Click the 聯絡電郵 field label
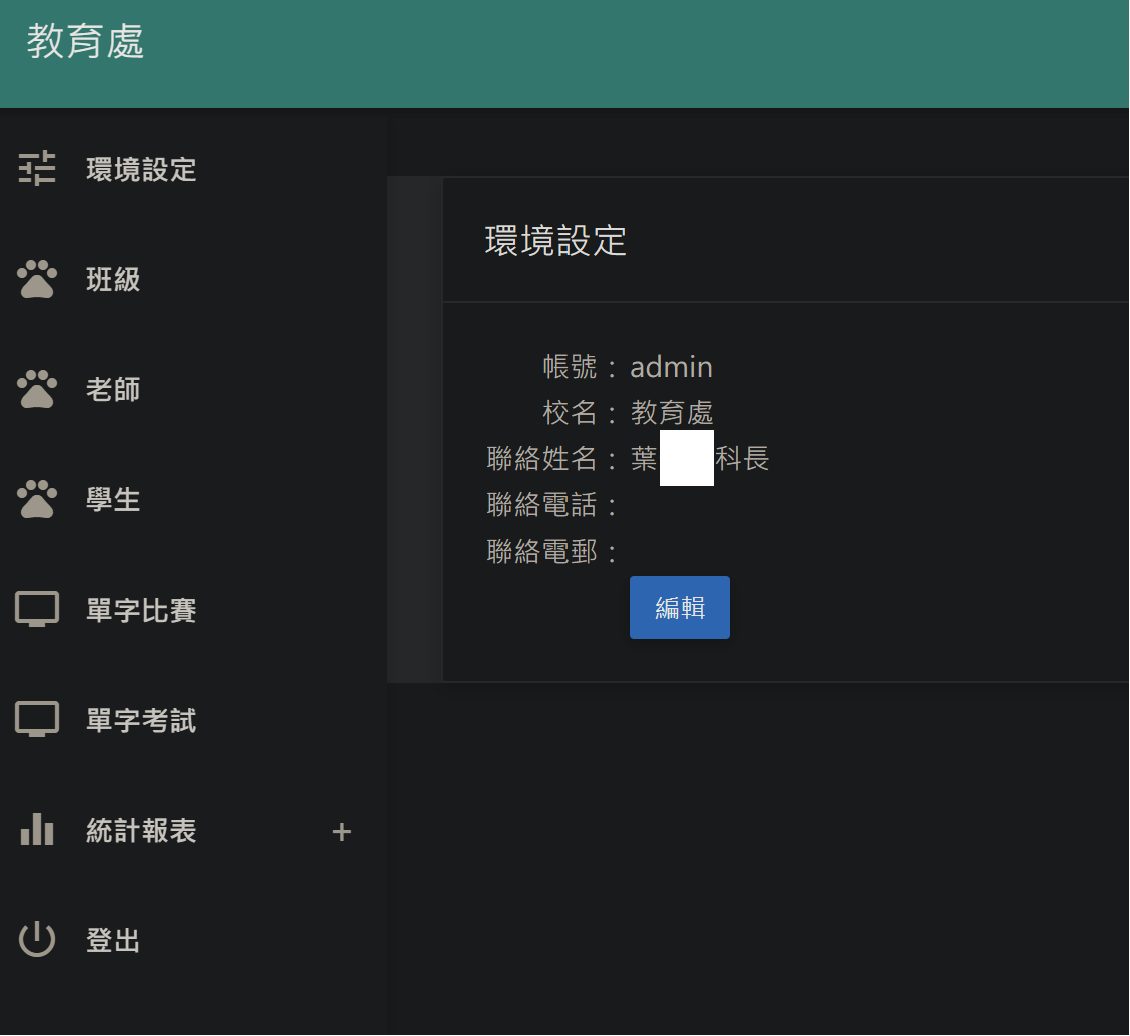 (x=542, y=552)
